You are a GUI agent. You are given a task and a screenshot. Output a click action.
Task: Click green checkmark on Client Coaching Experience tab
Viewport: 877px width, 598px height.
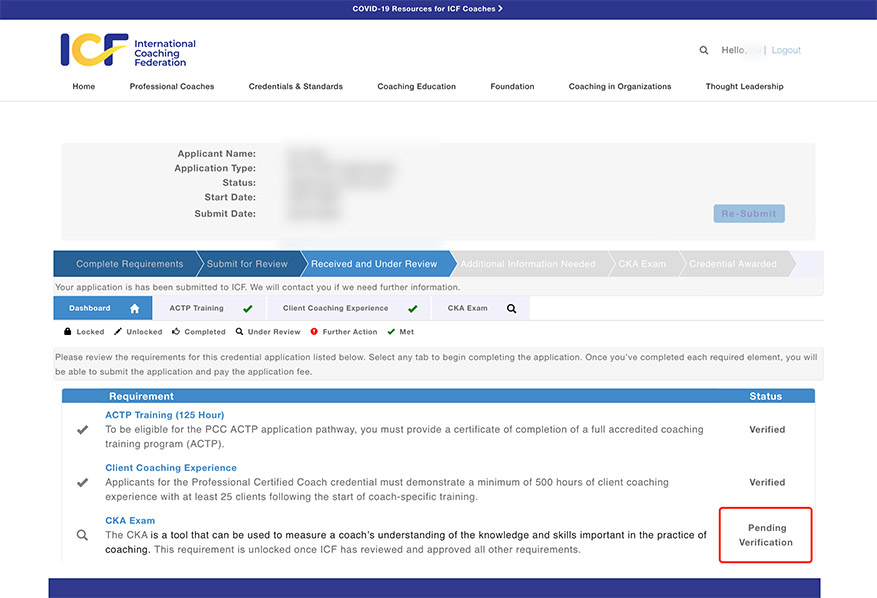coord(413,309)
